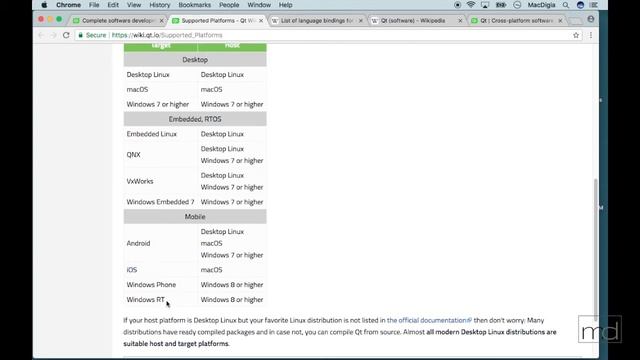This screenshot has height=360, width=640.
Task: Click the Desktop section header
Action: coord(195,60)
